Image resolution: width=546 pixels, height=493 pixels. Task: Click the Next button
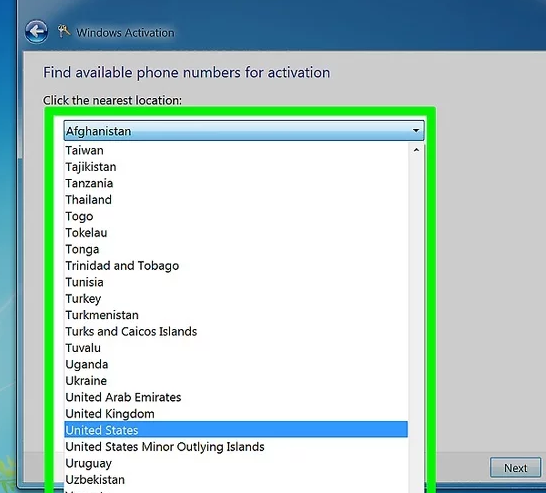515,468
